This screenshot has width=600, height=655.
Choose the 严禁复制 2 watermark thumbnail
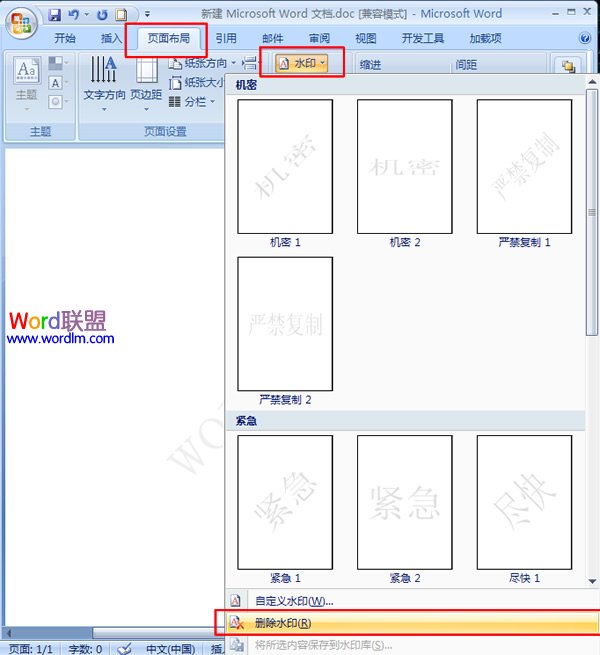pos(285,324)
